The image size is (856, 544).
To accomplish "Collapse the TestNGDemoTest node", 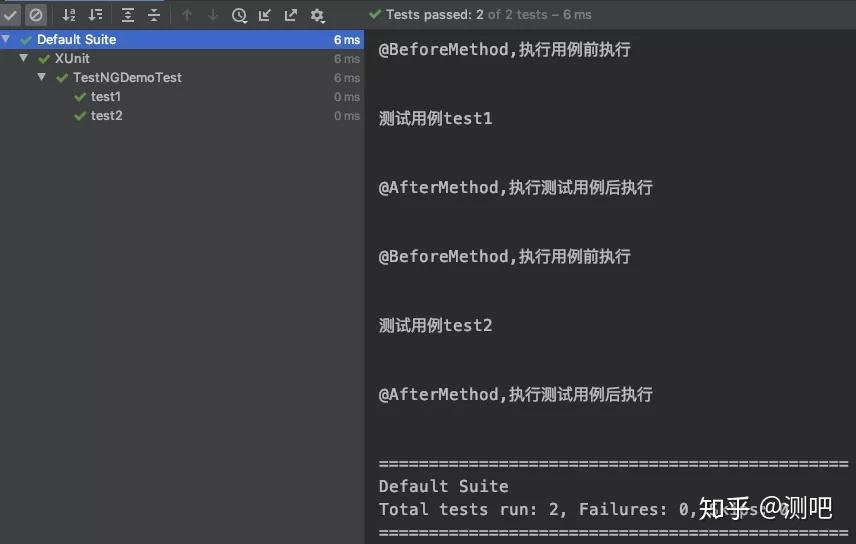I will click(x=41, y=77).
